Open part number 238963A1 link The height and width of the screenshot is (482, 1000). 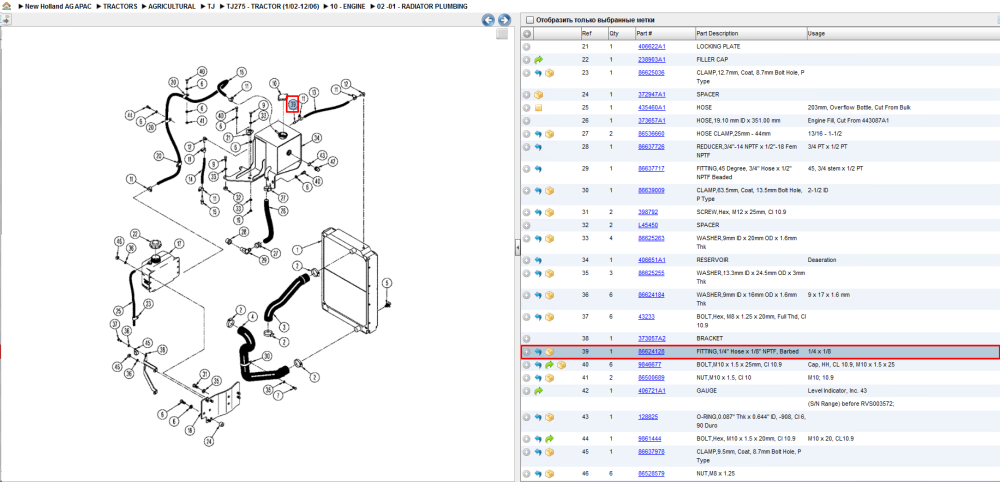click(651, 60)
